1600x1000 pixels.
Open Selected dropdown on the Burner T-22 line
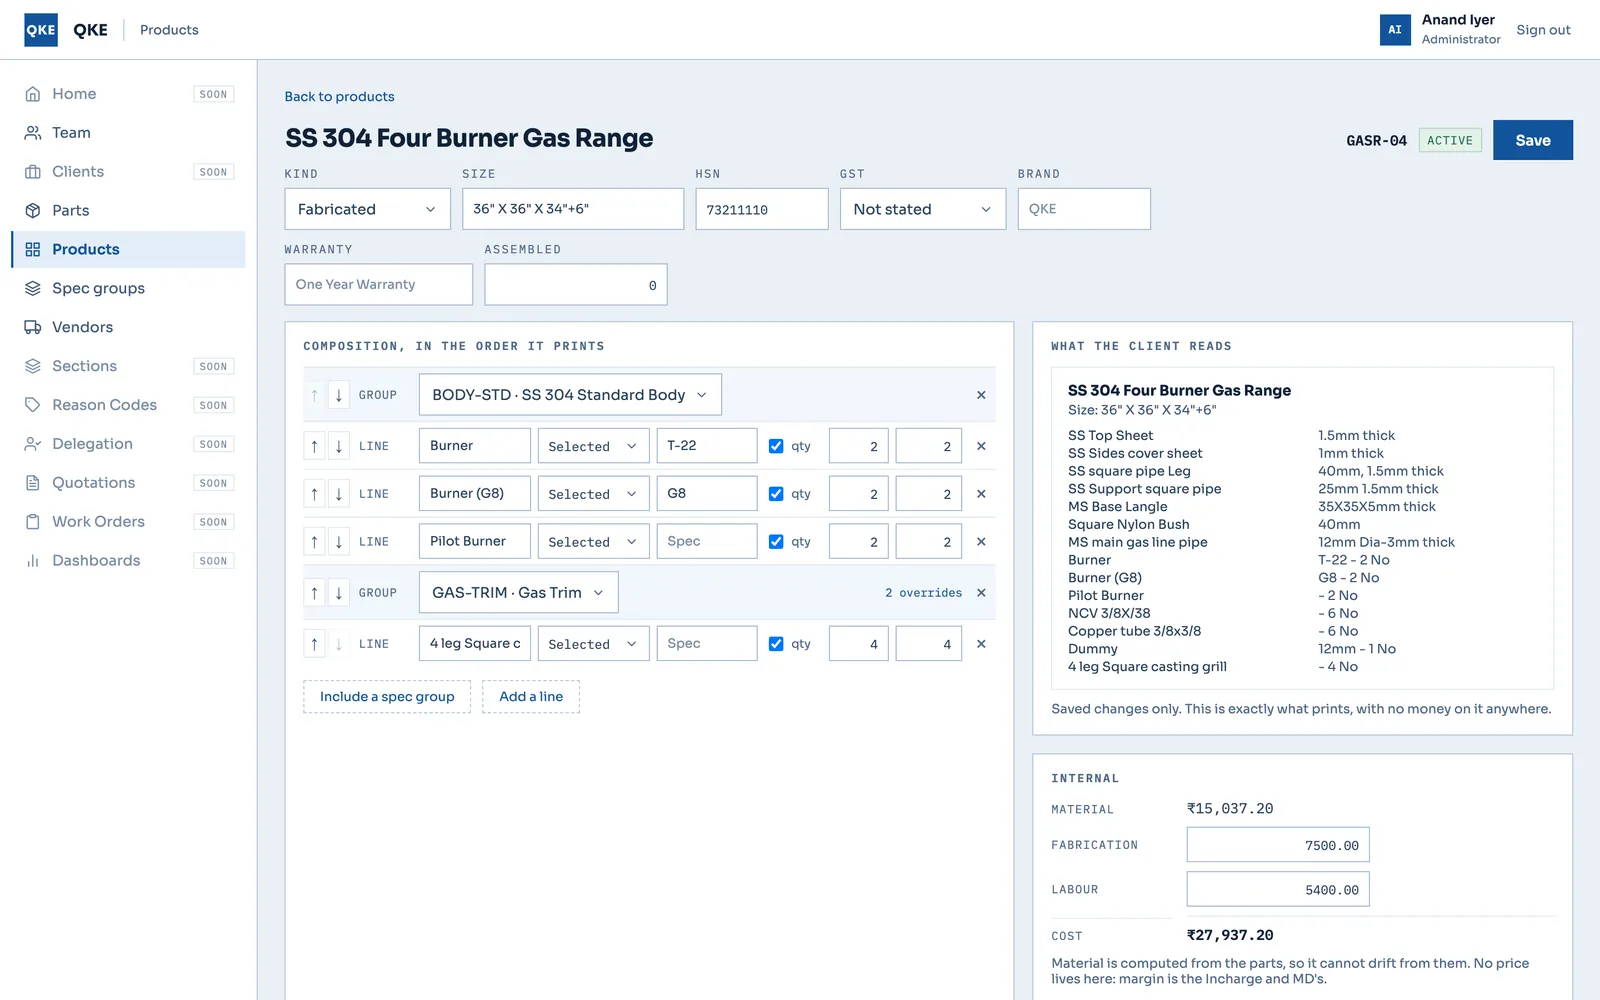coord(593,446)
